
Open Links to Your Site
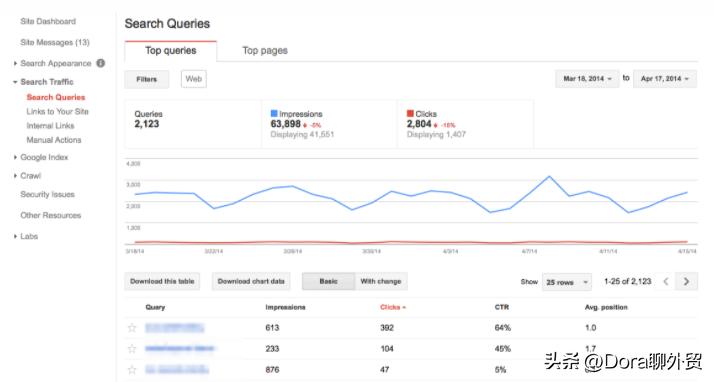pos(57,112)
